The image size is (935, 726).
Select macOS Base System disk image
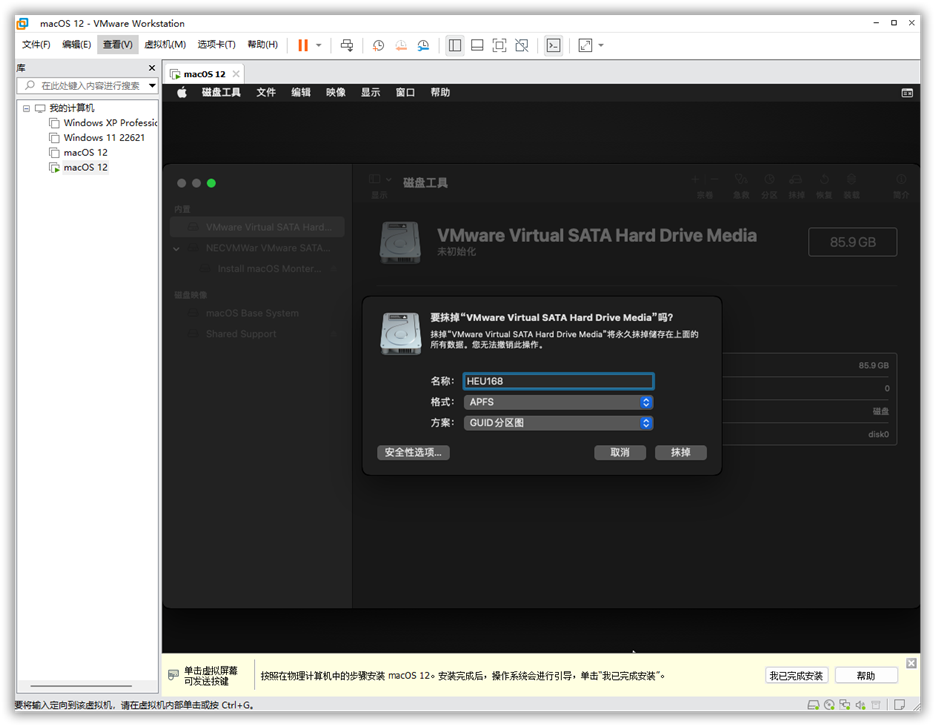click(x=252, y=313)
